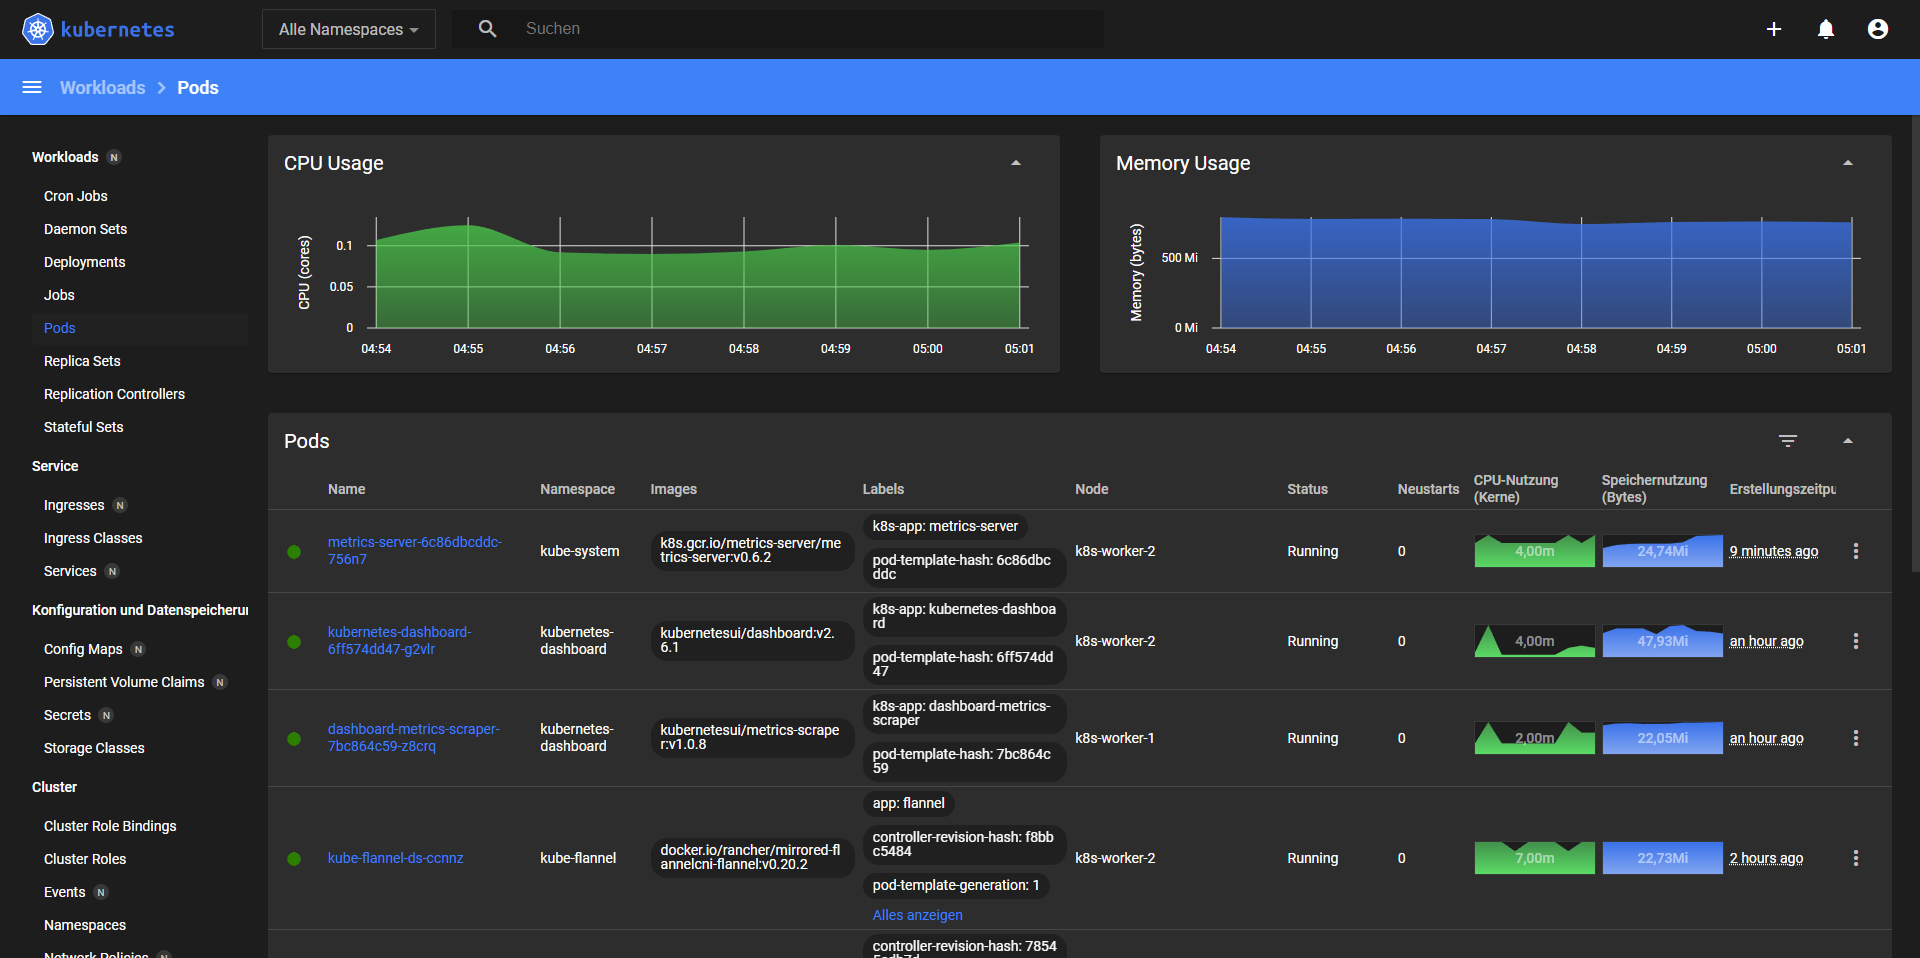The height and width of the screenshot is (958, 1920).
Task: Click Alles anzeigen to show all labels
Action: [918, 915]
